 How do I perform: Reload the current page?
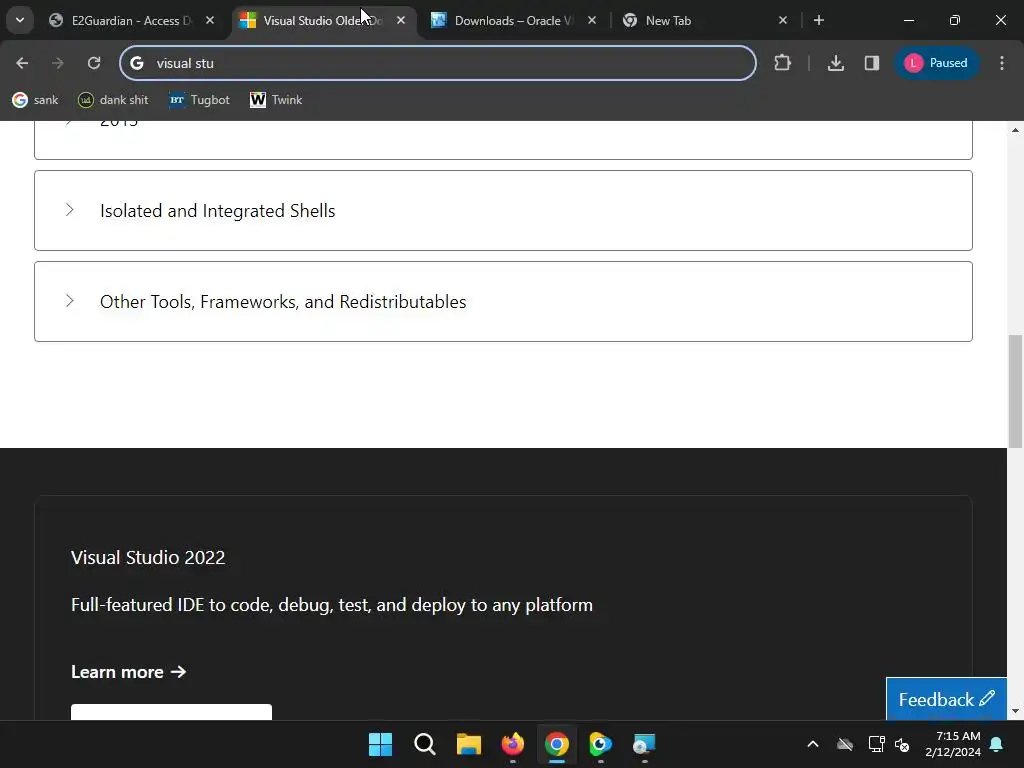[x=94, y=63]
